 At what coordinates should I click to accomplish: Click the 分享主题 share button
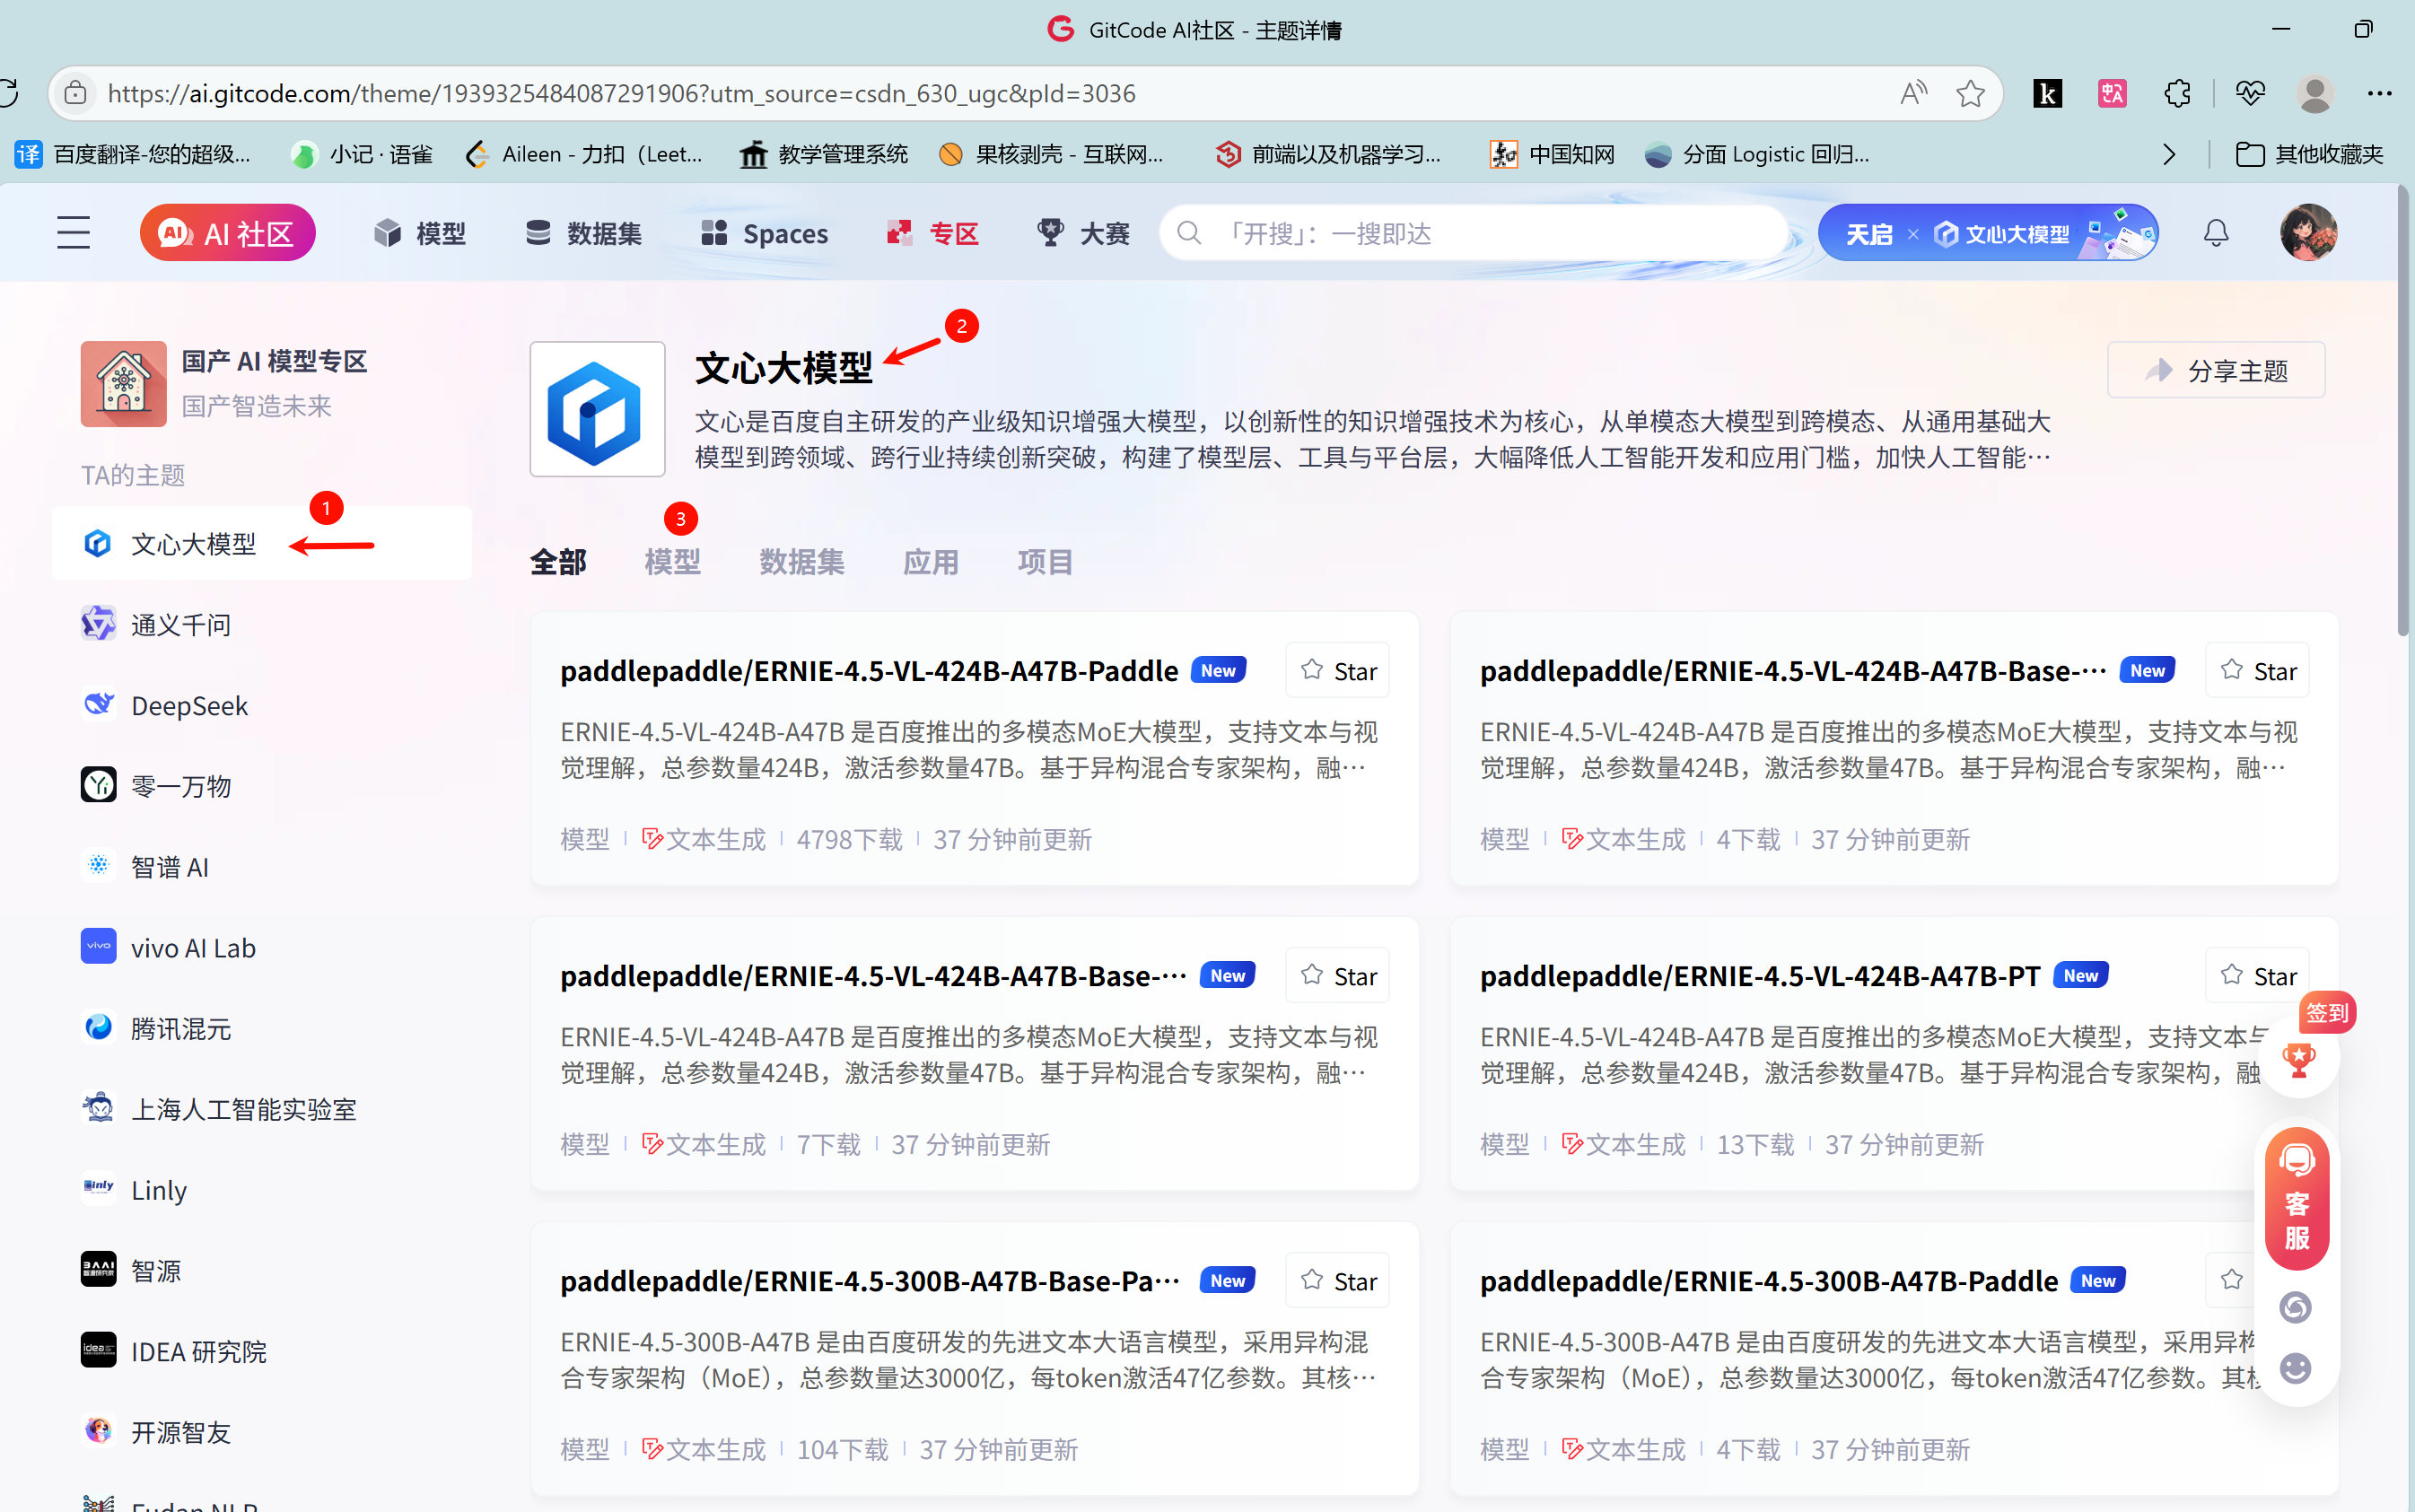pyautogui.click(x=2216, y=370)
